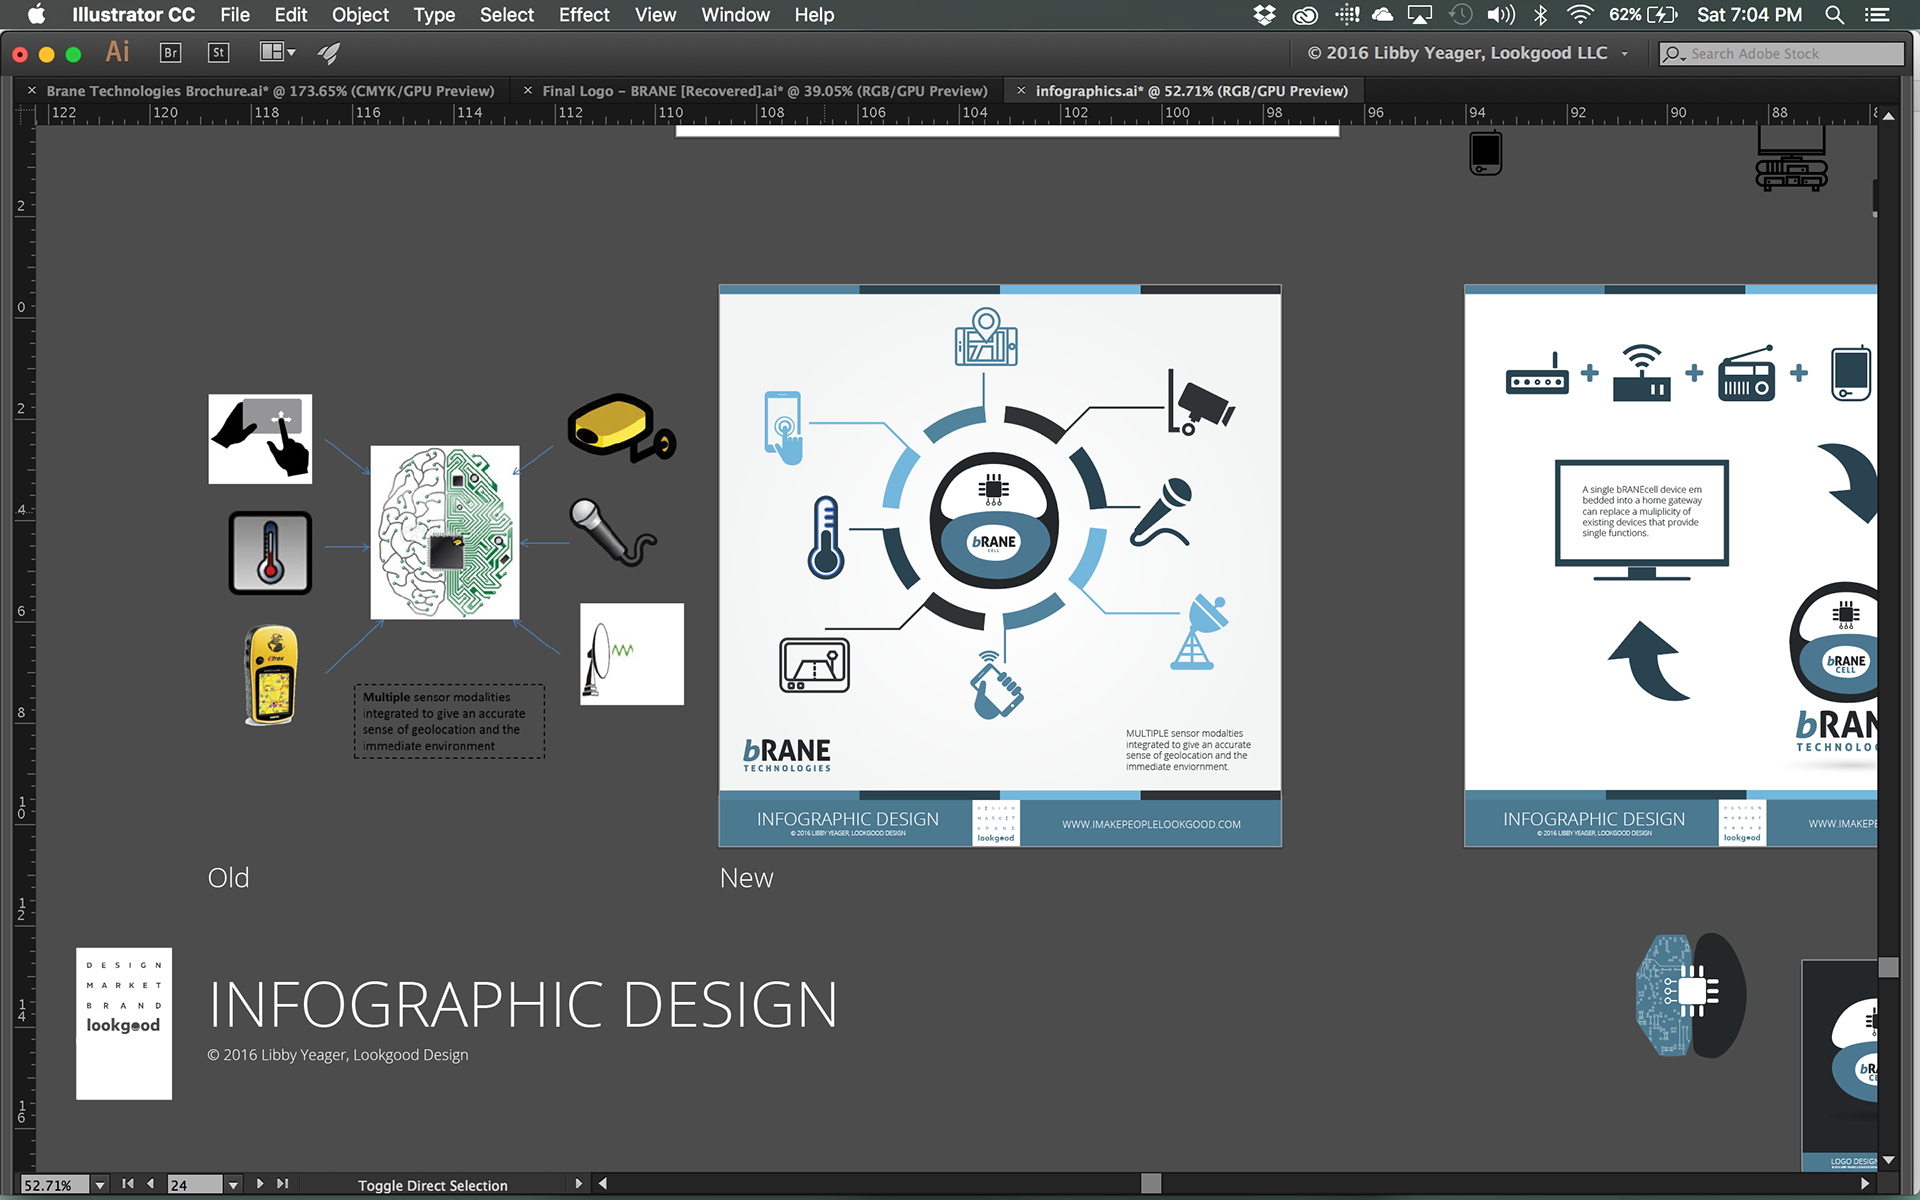Click the Arrange Documents layout icon
This screenshot has width=1920, height=1200.
pyautogui.click(x=271, y=52)
